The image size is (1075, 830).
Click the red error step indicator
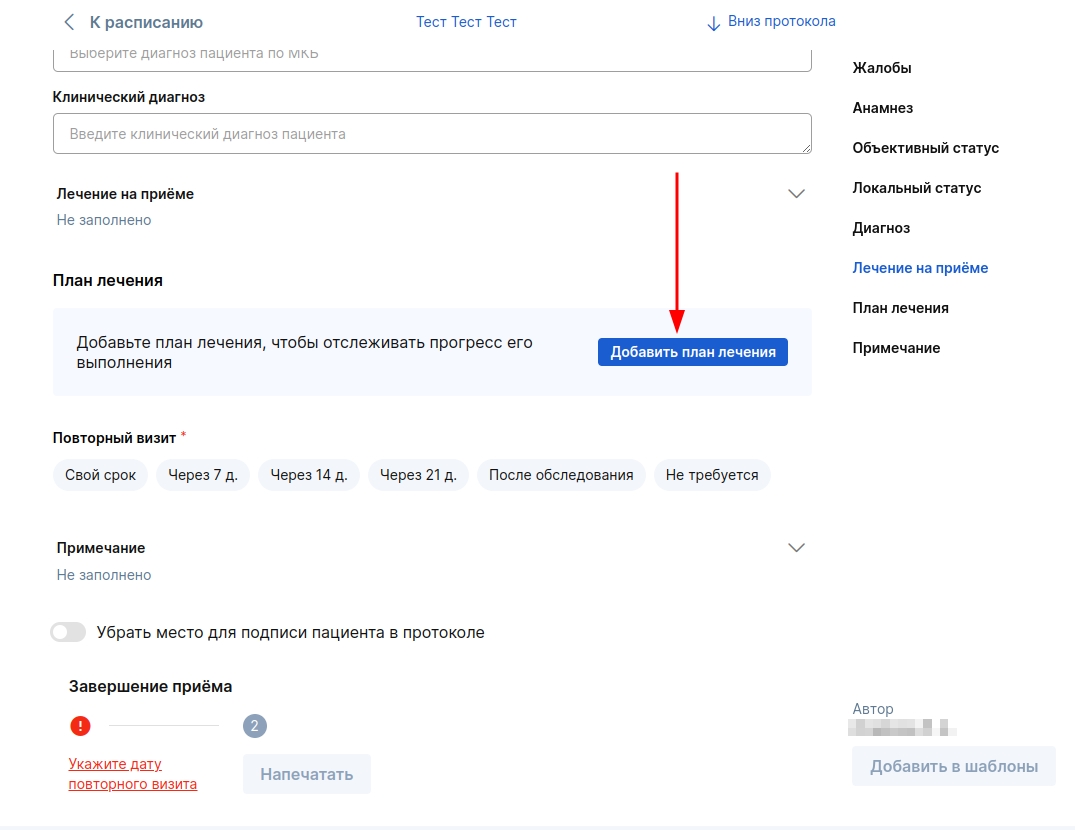pyautogui.click(x=80, y=726)
